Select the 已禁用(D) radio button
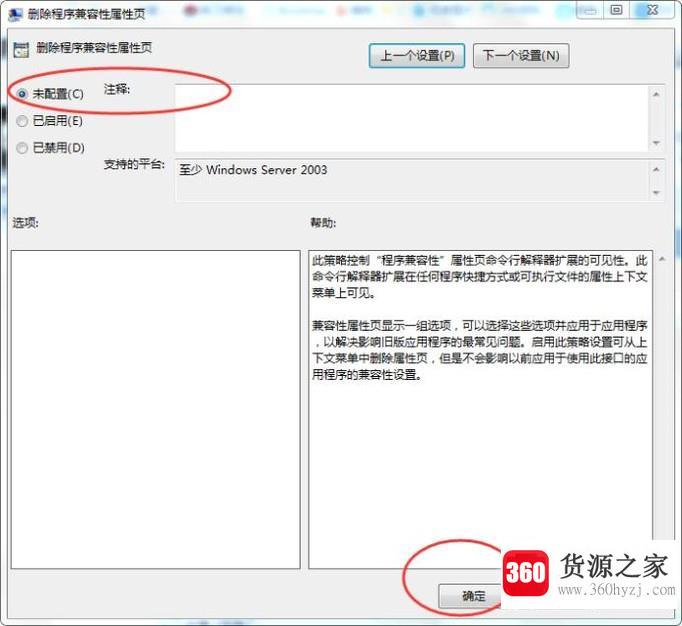Viewport: 682px width, 626px height. pos(22,148)
